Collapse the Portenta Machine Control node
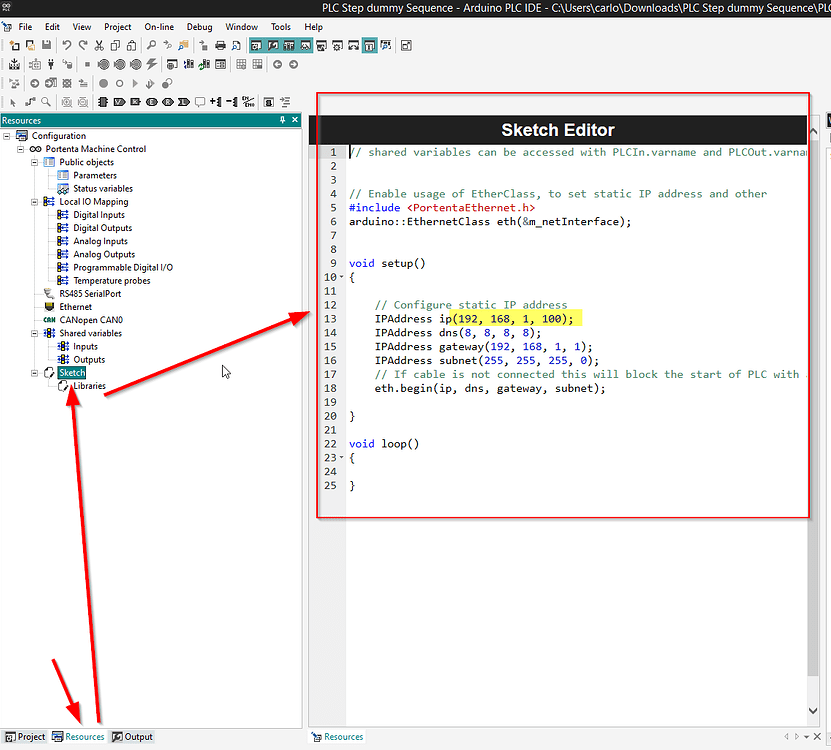 [x=22, y=149]
